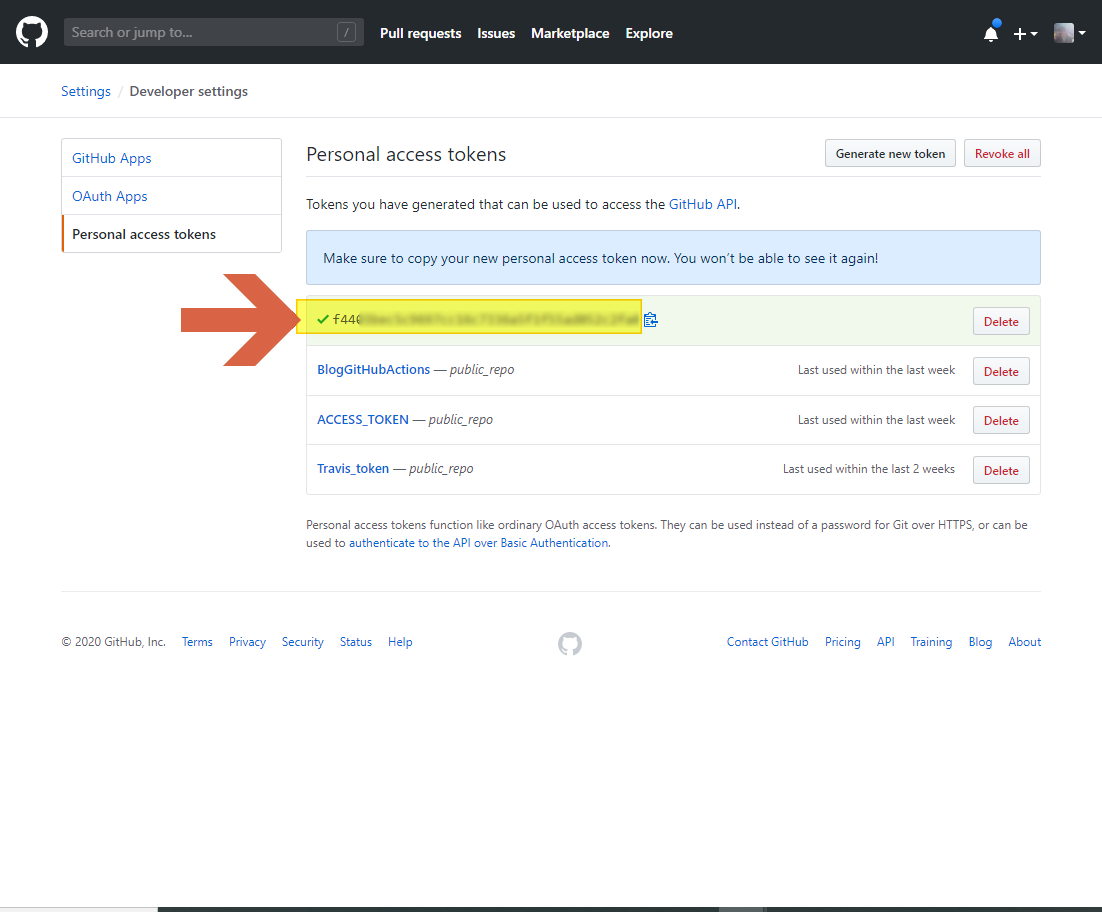Viewport: 1102px width, 912px height.
Task: Go to Marketplace
Action: coord(570,33)
